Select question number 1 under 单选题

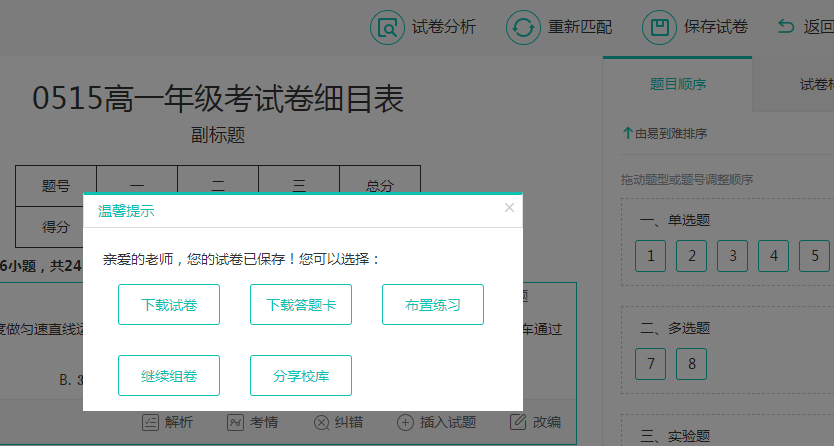tap(650, 256)
